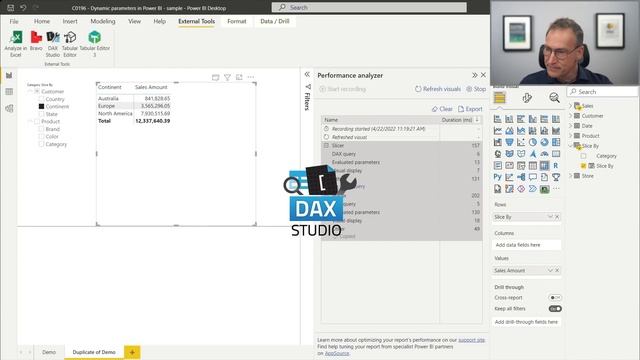Collapse the Slicer entry in Performance analyzer
This screenshot has width=640, height=360.
click(326, 145)
